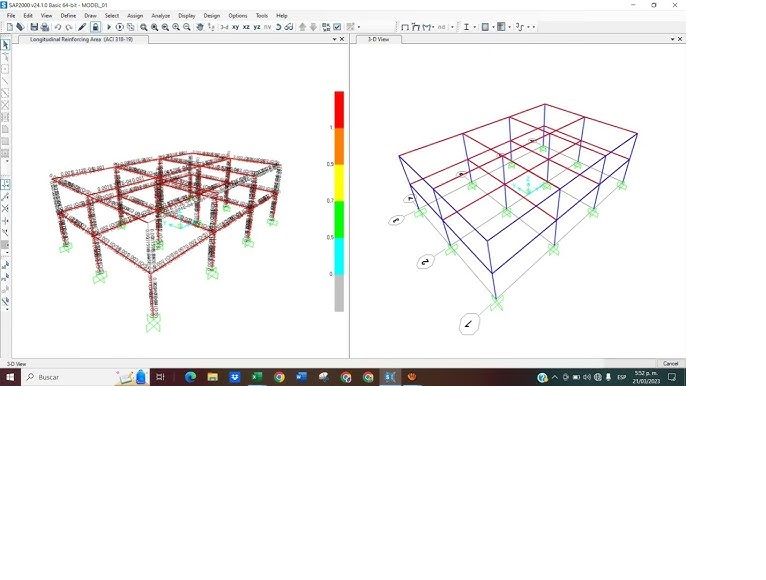Click the yellow segment of color legend
The image size is (766, 580).
click(x=339, y=183)
